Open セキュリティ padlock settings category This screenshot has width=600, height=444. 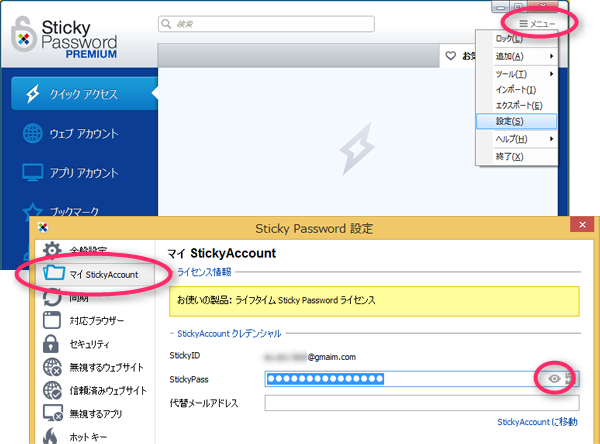(x=77, y=344)
